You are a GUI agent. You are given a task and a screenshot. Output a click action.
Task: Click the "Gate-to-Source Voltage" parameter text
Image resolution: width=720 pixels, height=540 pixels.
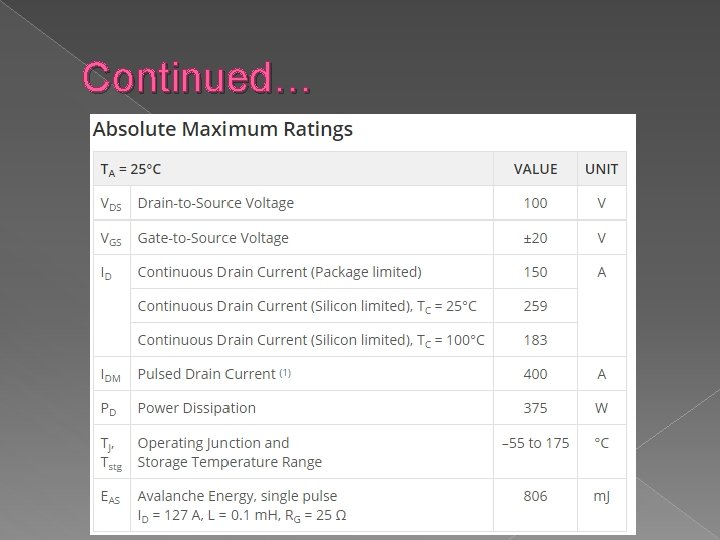[212, 238]
